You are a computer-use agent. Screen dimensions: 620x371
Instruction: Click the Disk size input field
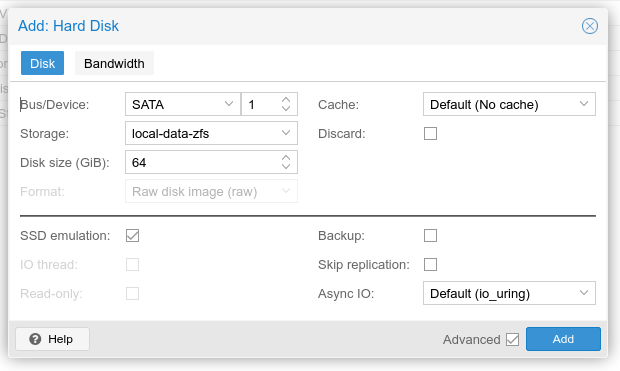tap(203, 162)
